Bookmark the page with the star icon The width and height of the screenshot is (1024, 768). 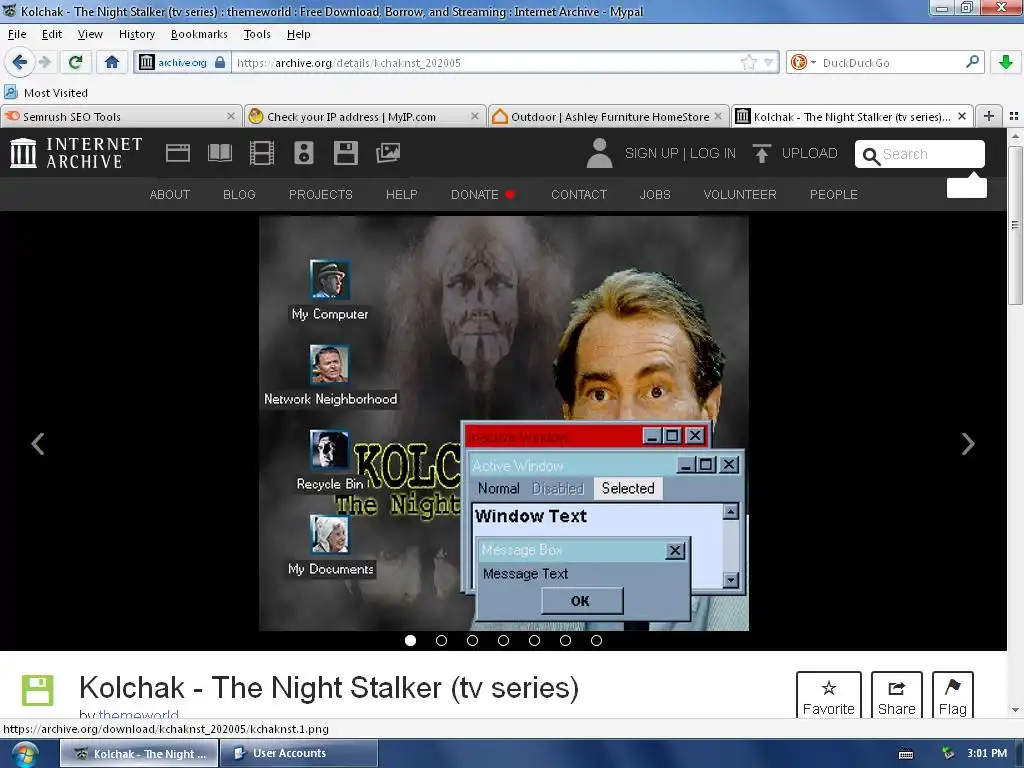(748, 63)
